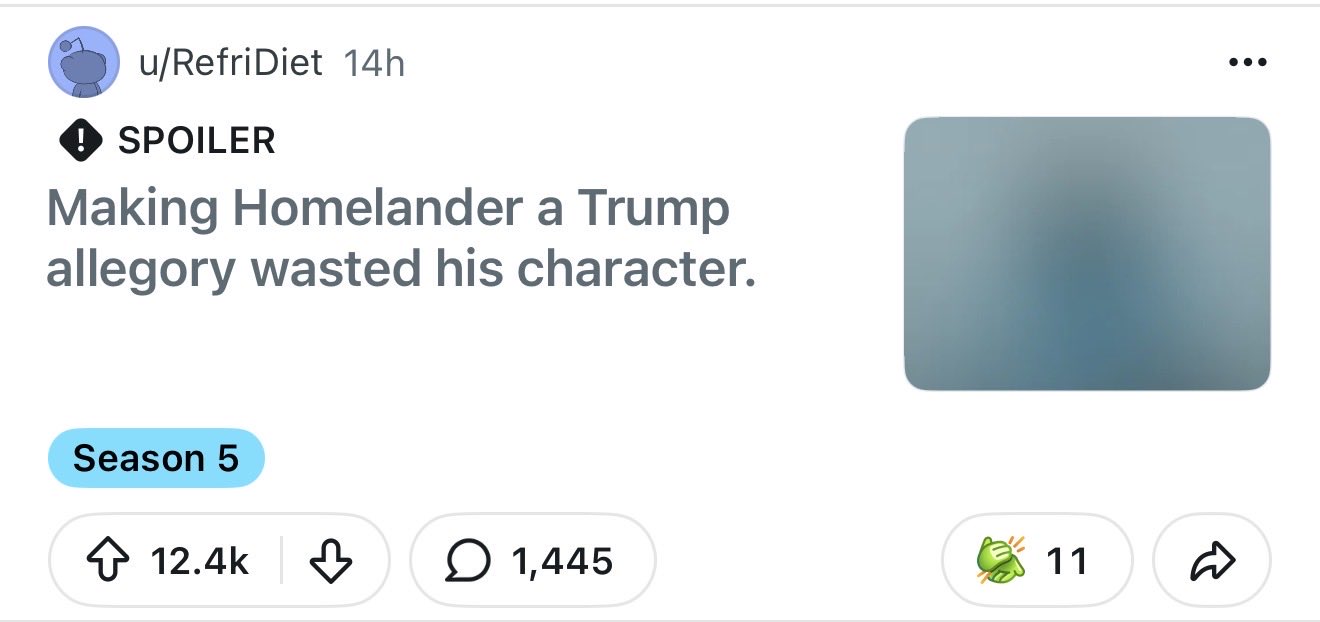The width and height of the screenshot is (1320, 622).
Task: View the 11 awards count
Action: (x=1067, y=561)
